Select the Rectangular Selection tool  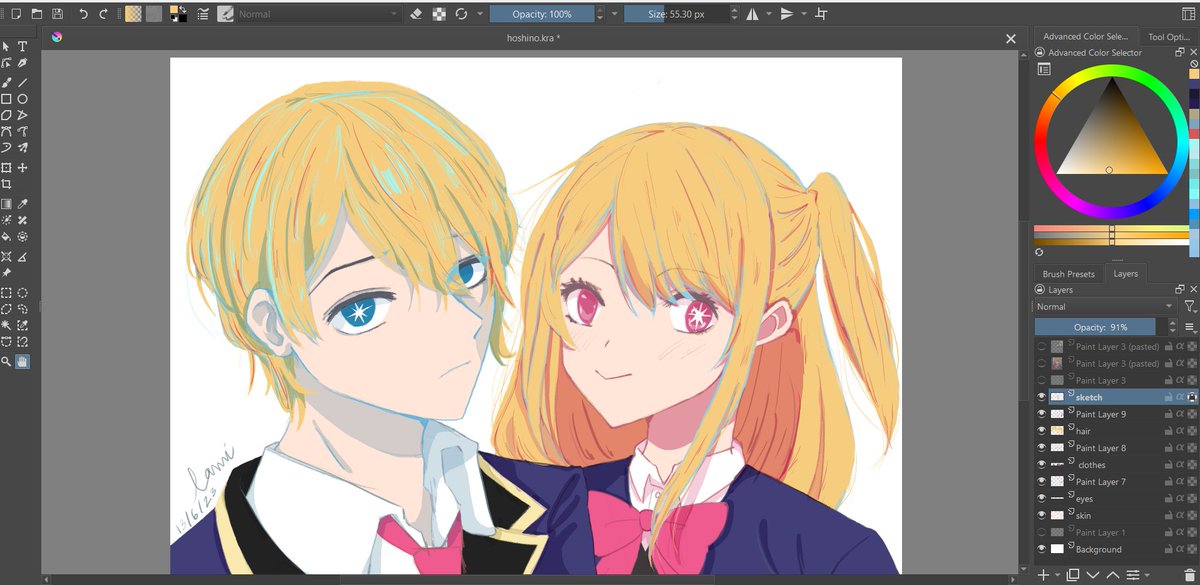6,293
